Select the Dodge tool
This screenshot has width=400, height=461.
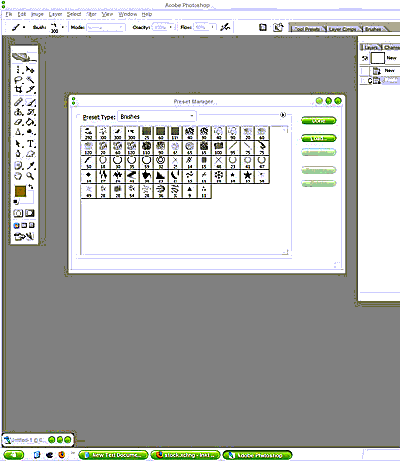pos(30,131)
